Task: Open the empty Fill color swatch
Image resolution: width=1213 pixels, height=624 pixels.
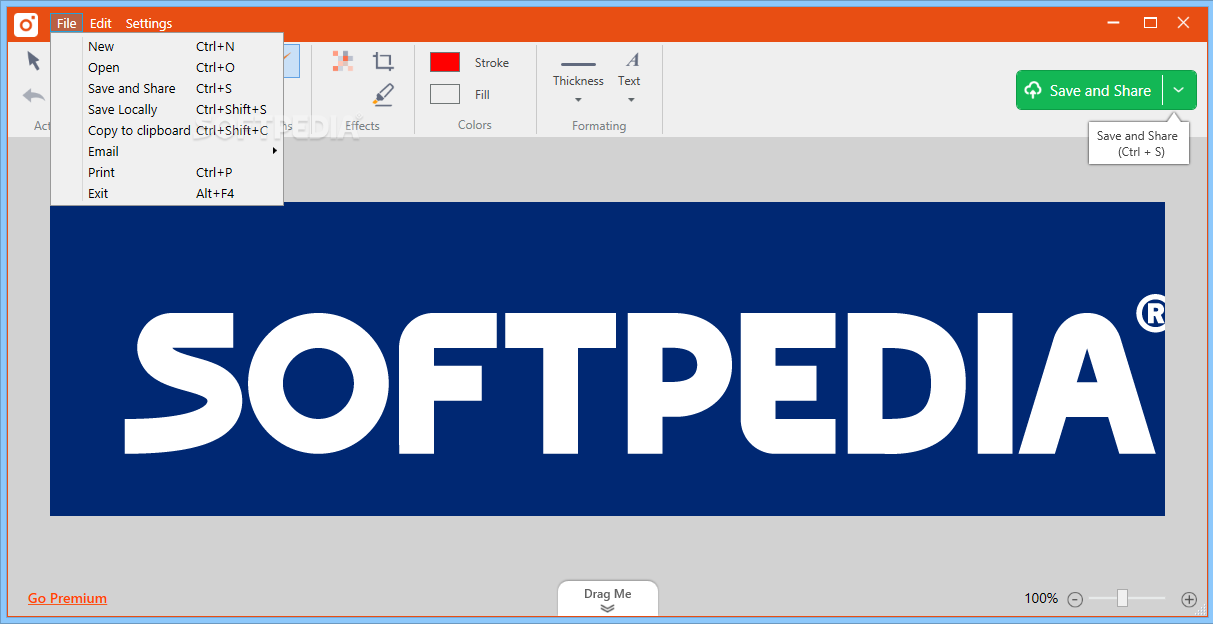Action: point(445,94)
